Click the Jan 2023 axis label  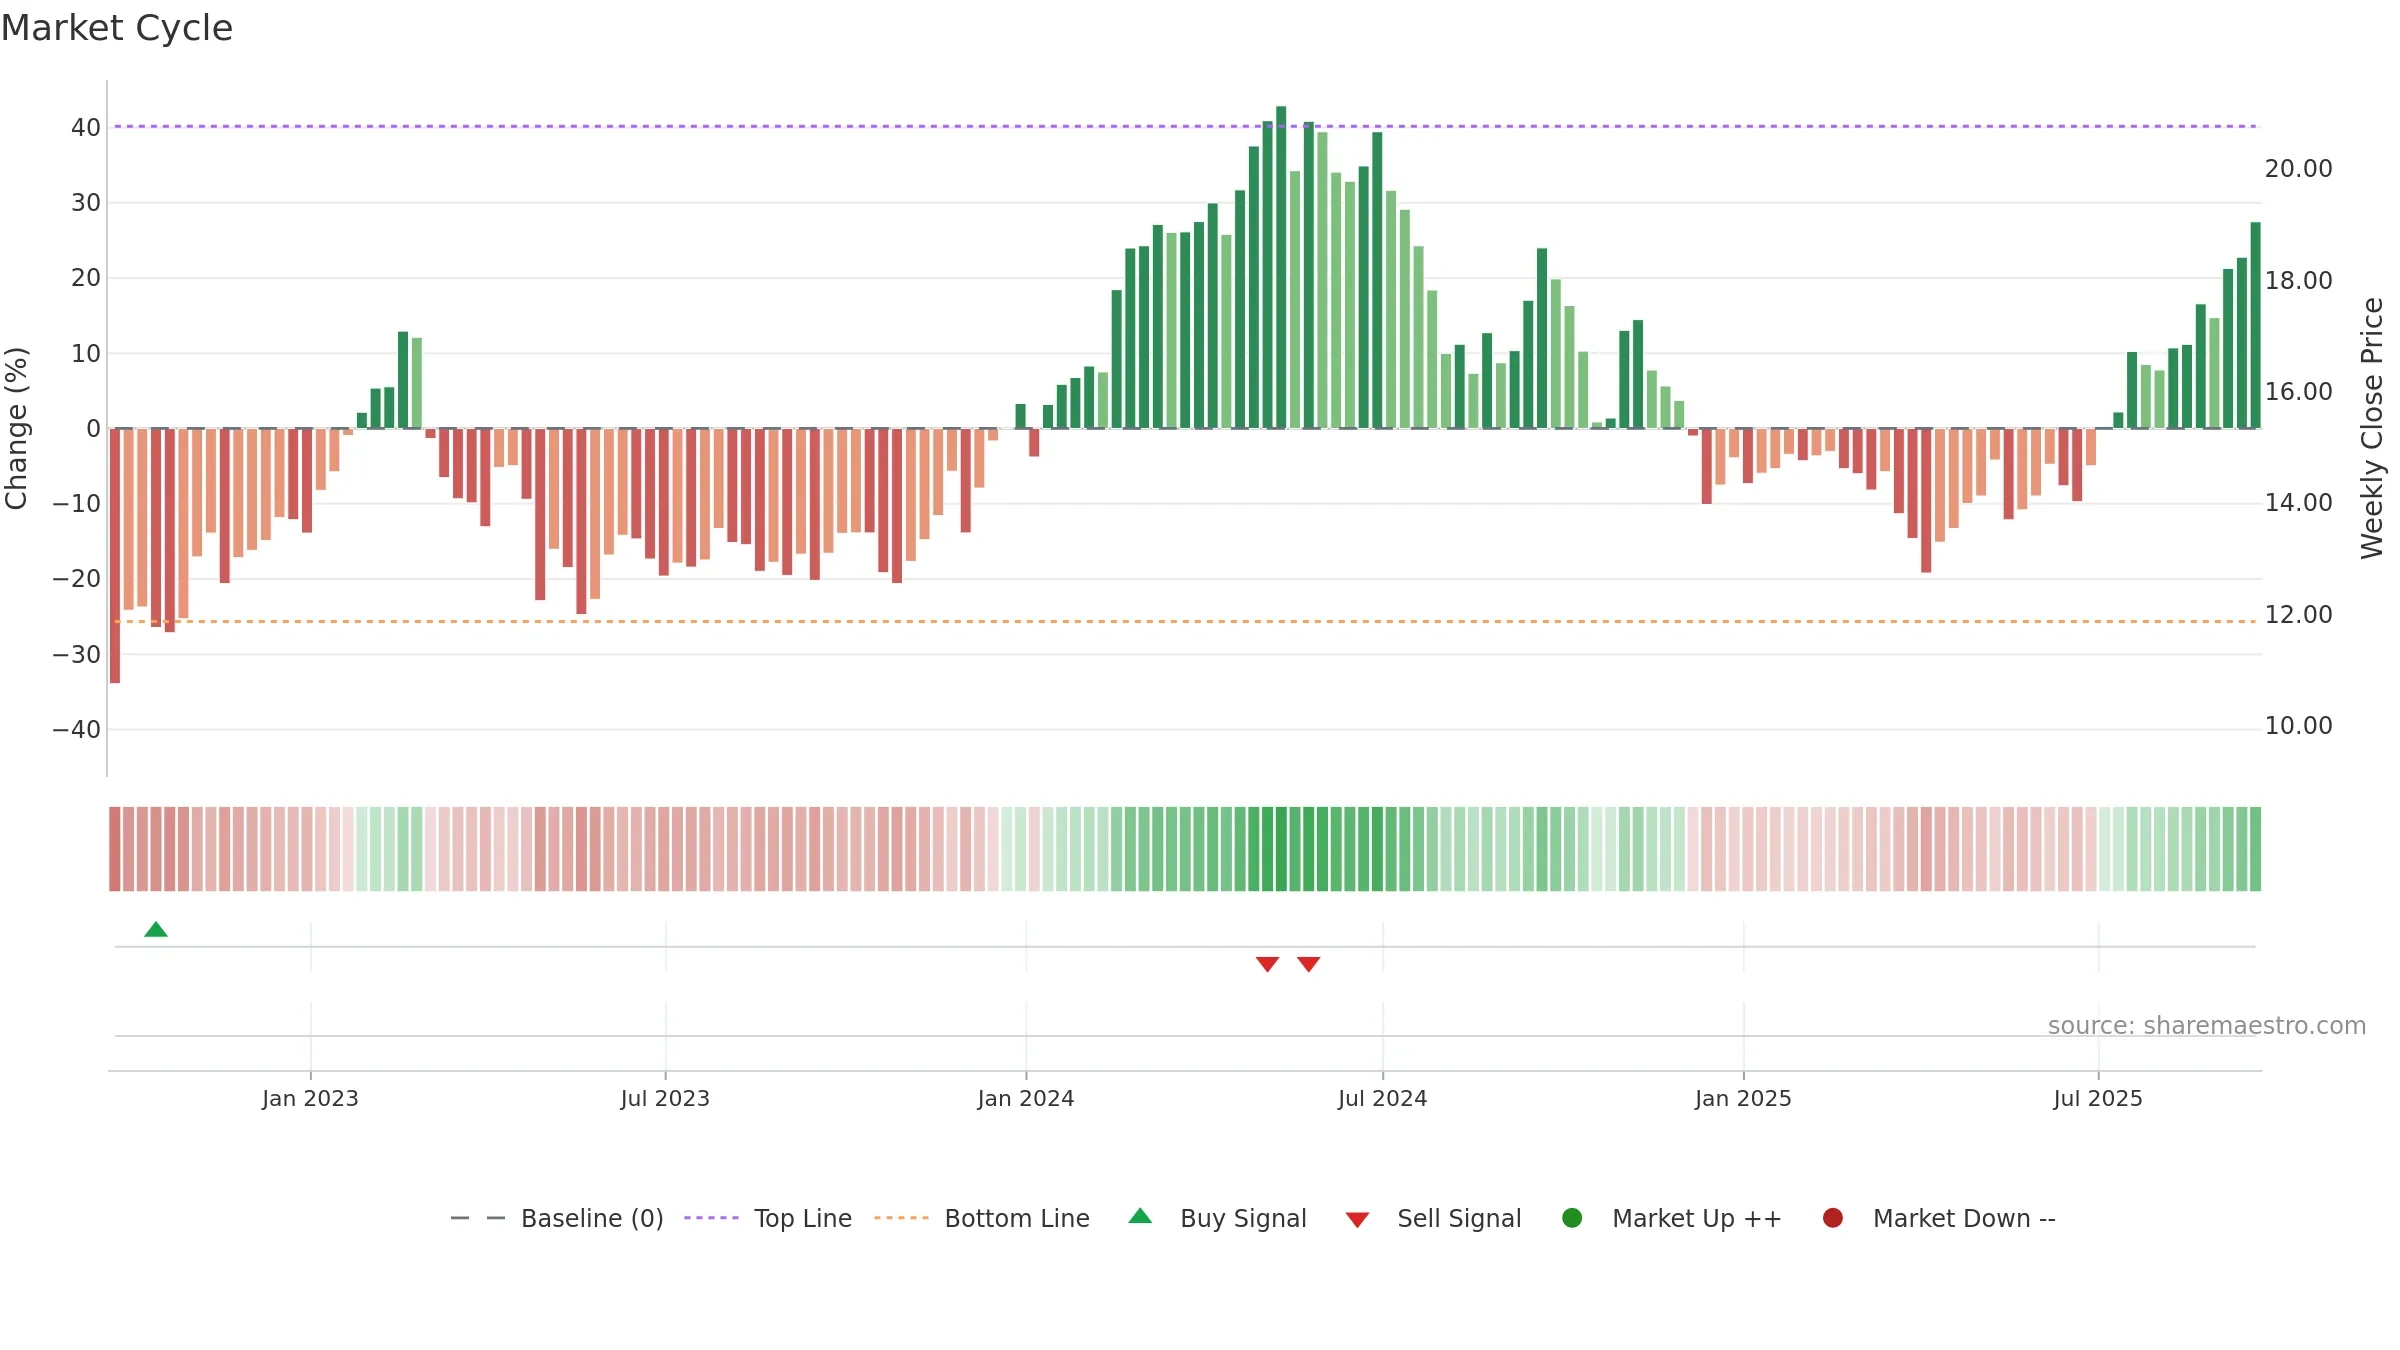(x=310, y=1099)
